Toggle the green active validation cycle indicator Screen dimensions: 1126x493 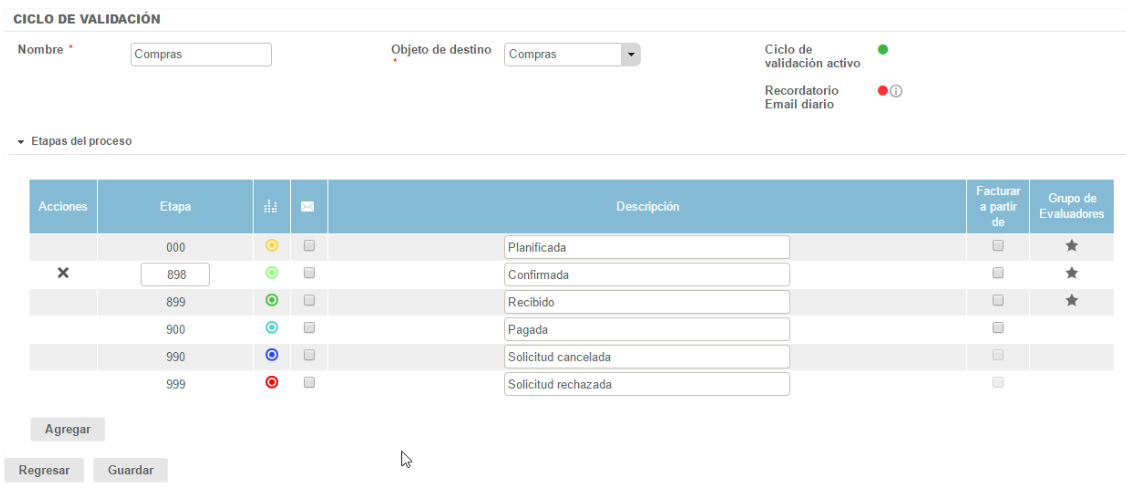click(x=883, y=49)
